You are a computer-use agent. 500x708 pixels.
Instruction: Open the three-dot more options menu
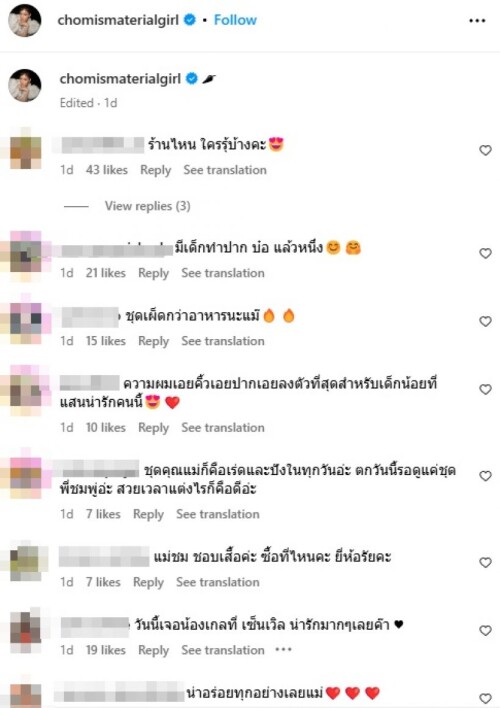pyautogui.click(x=477, y=21)
